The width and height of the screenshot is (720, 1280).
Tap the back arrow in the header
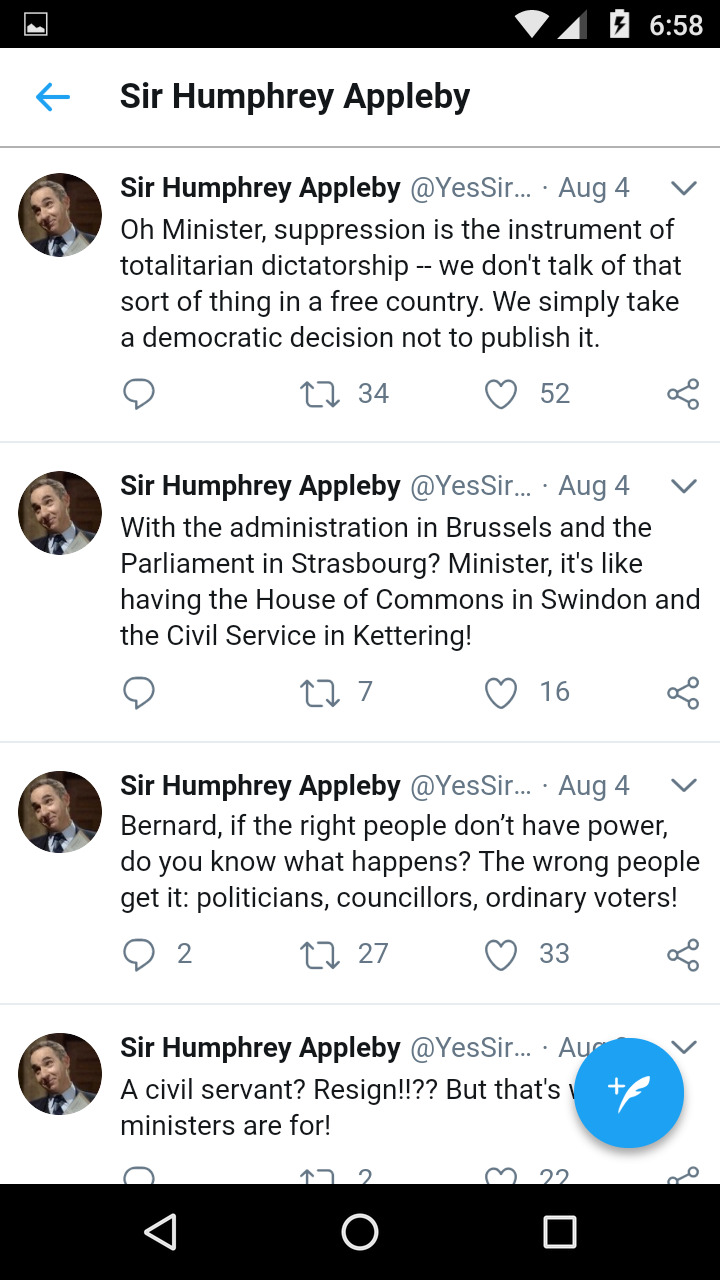tap(53, 97)
